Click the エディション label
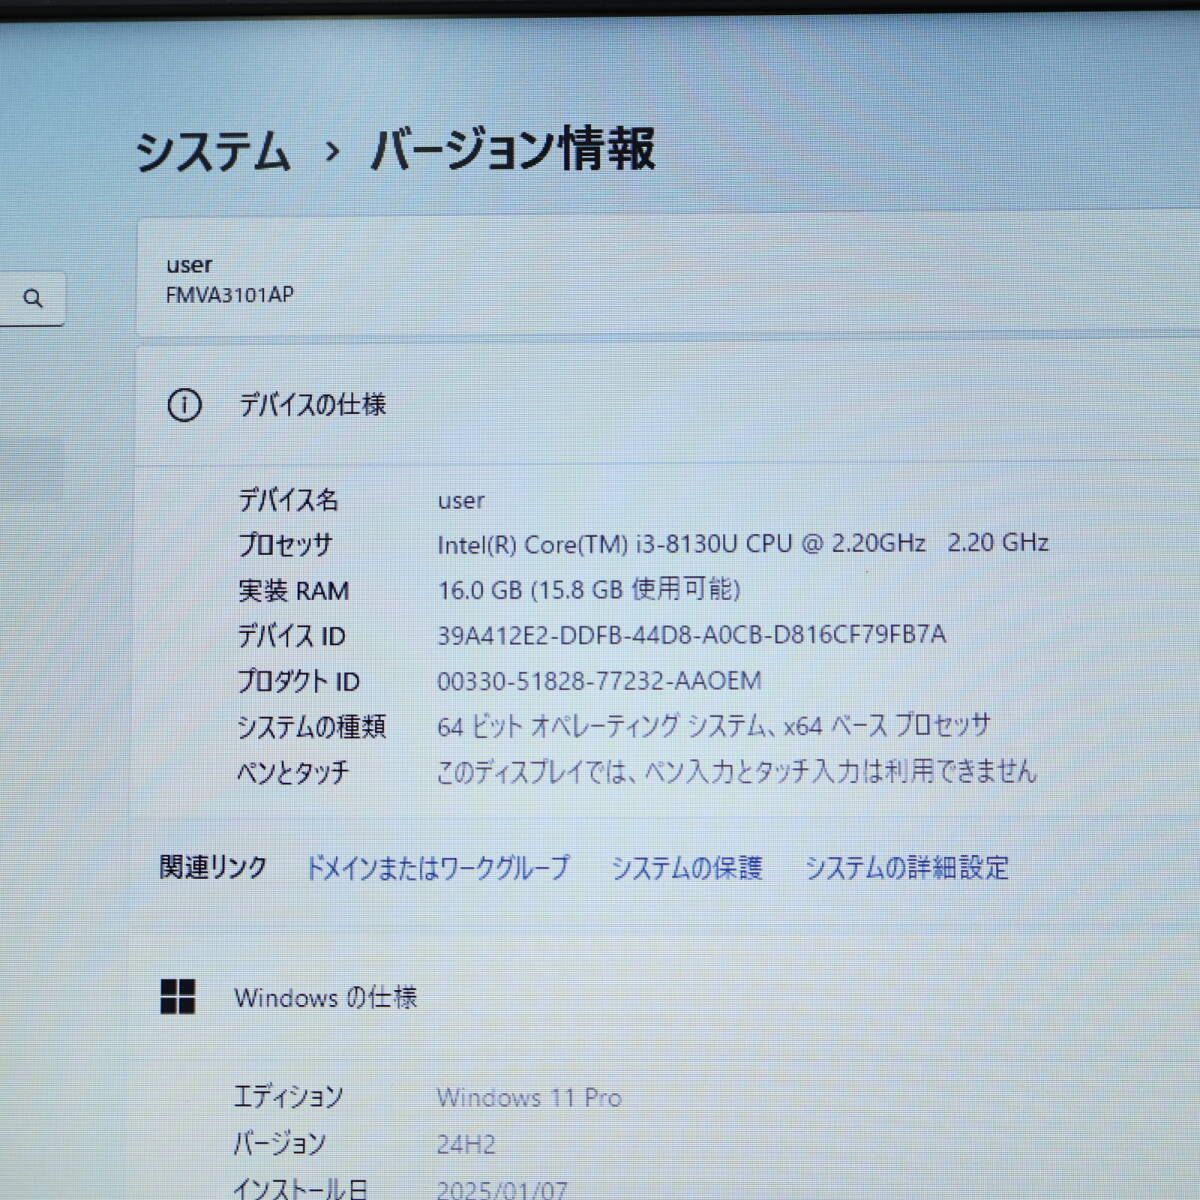 coord(288,1097)
